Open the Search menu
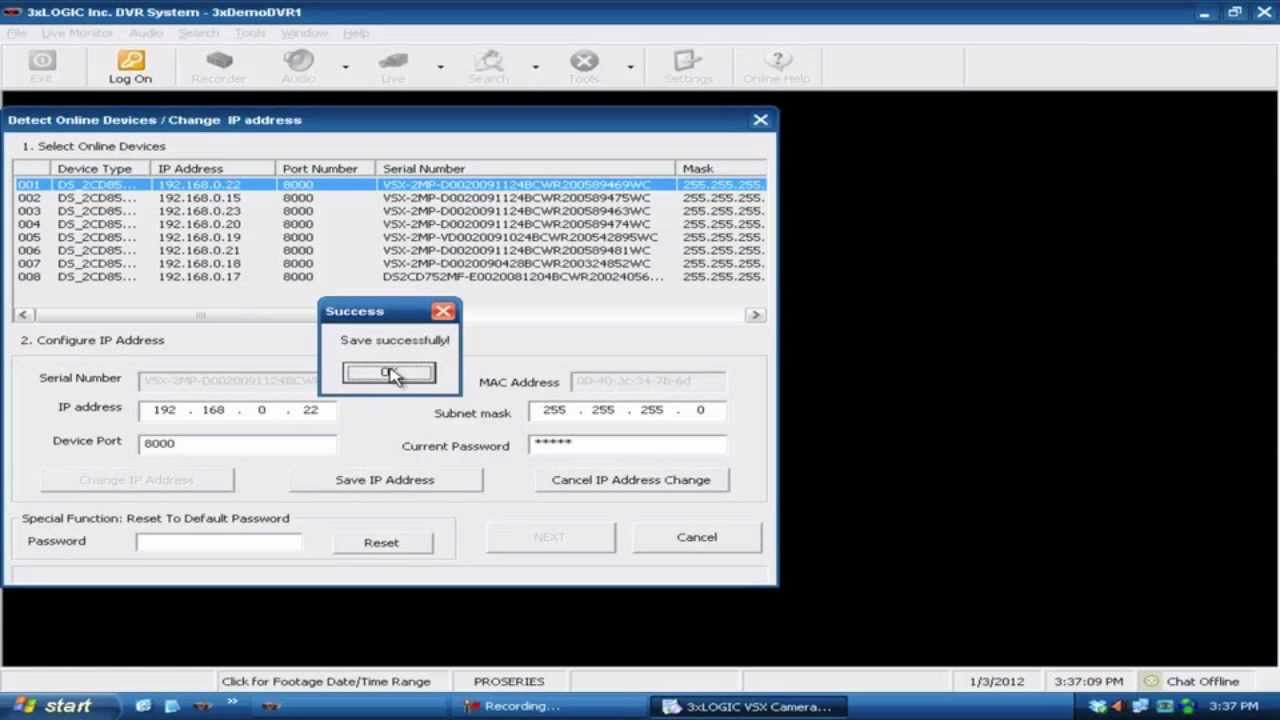Viewport: 1280px width, 720px height. tap(198, 33)
